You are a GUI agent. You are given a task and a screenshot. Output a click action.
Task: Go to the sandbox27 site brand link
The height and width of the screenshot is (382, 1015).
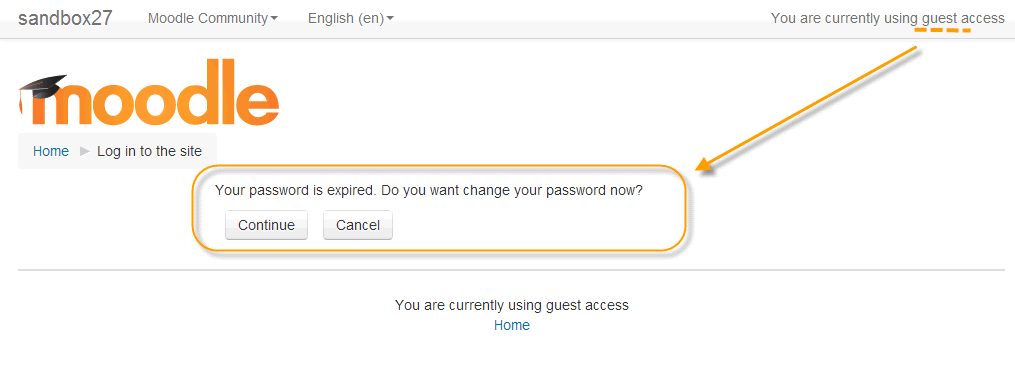(65, 18)
